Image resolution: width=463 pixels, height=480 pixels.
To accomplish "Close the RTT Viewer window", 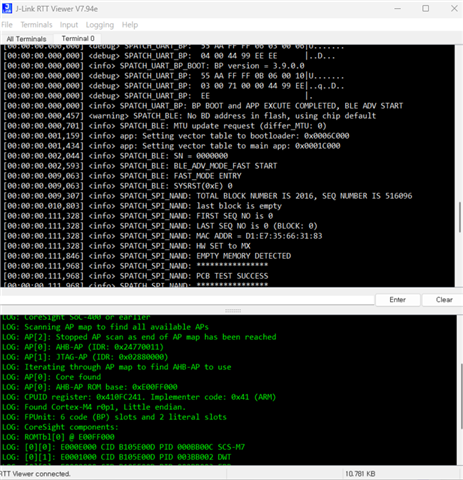I will (454, 8).
